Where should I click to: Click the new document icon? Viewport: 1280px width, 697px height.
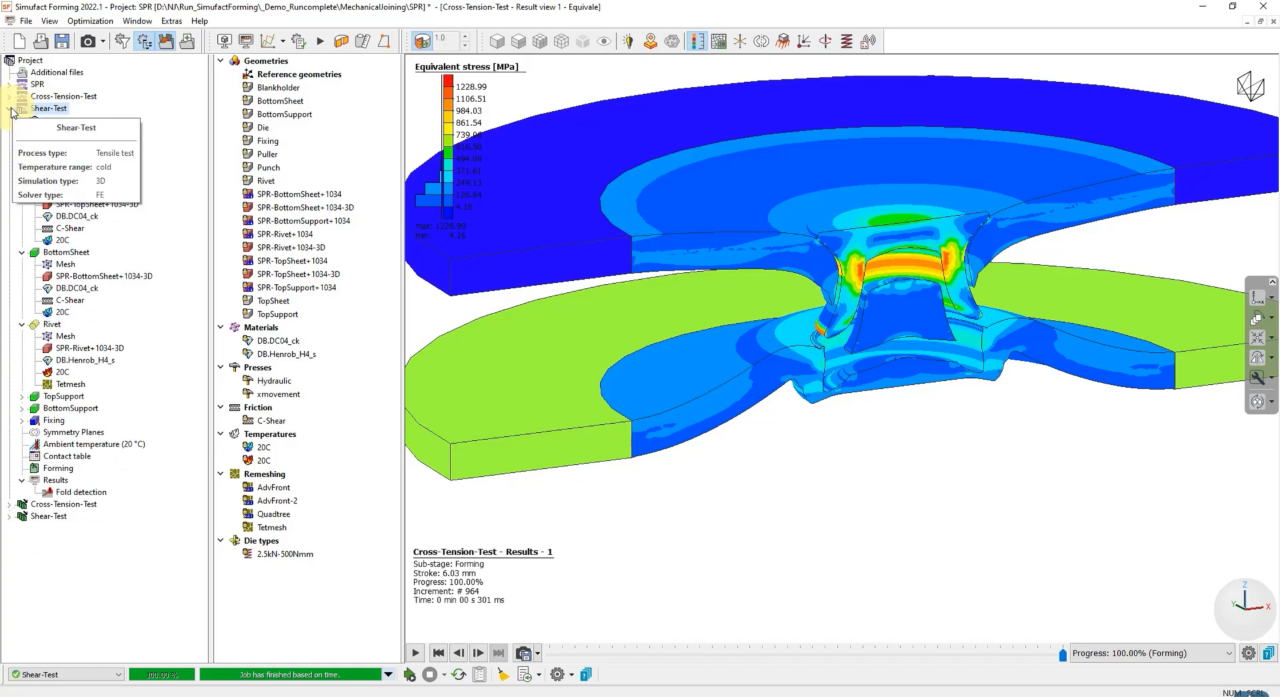pyautogui.click(x=19, y=41)
